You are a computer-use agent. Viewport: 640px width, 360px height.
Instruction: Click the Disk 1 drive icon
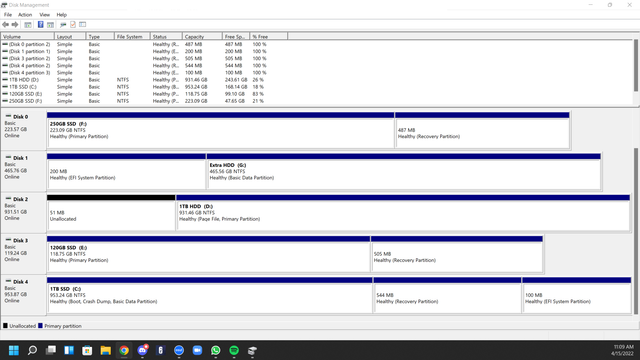8,158
